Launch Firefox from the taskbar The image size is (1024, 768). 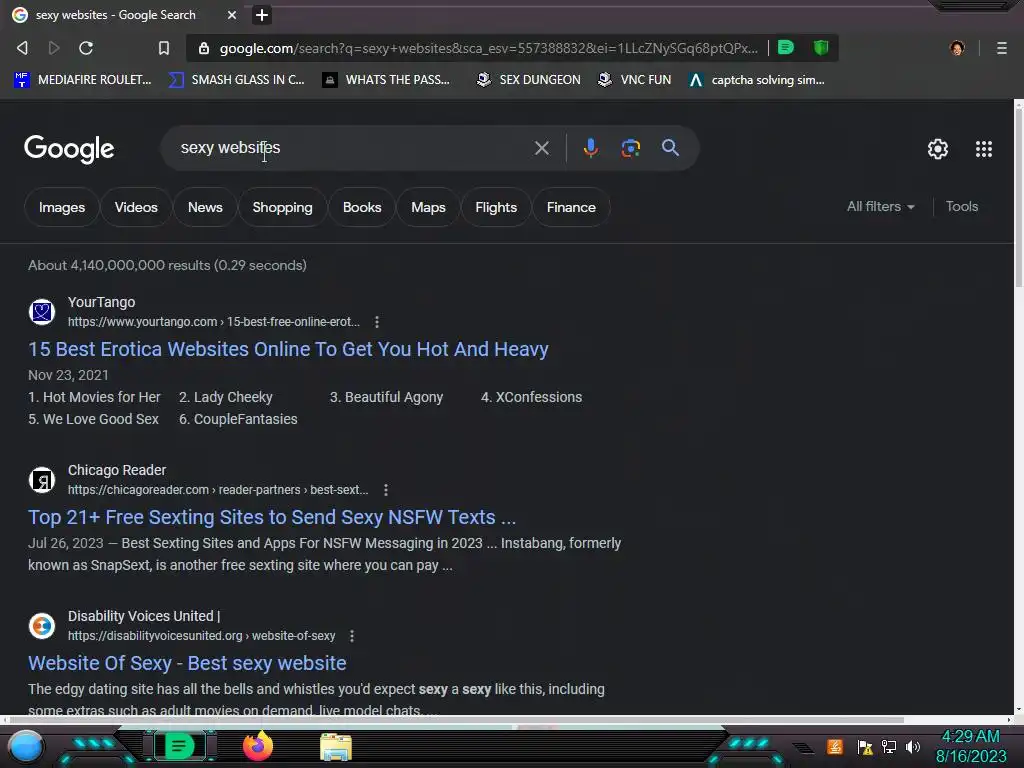pos(258,746)
